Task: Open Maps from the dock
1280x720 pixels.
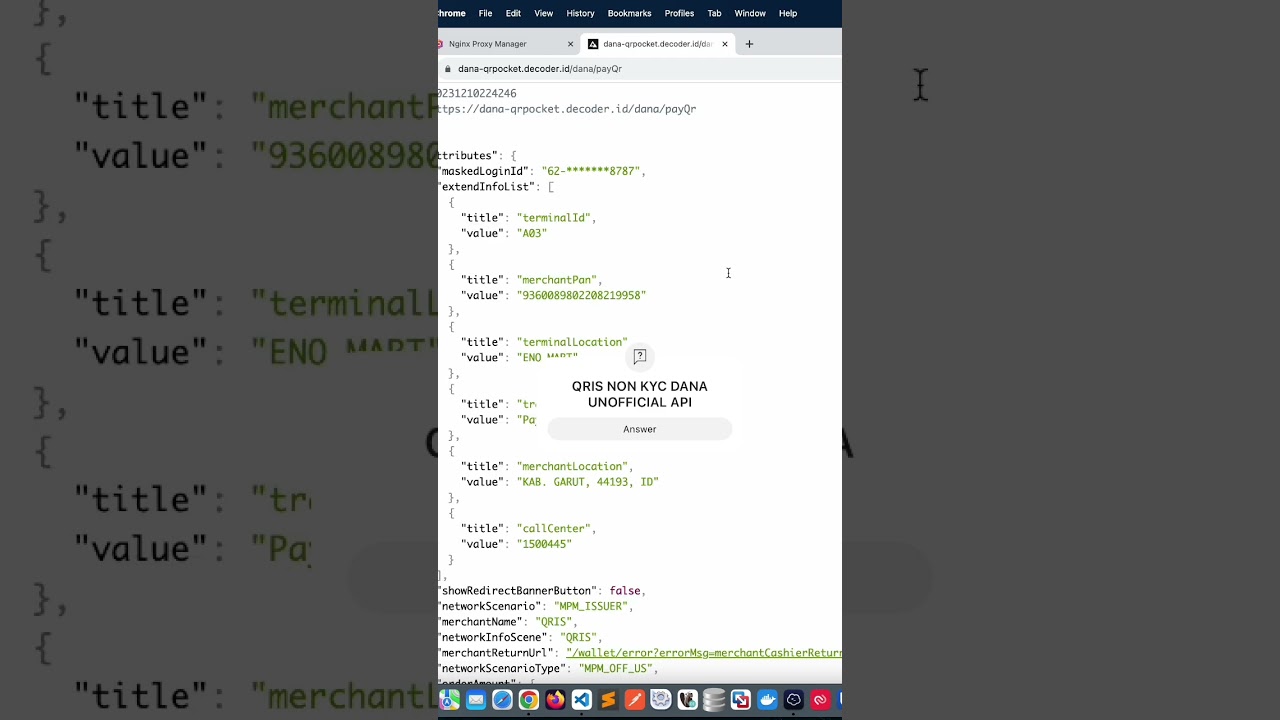Action: 449,700
